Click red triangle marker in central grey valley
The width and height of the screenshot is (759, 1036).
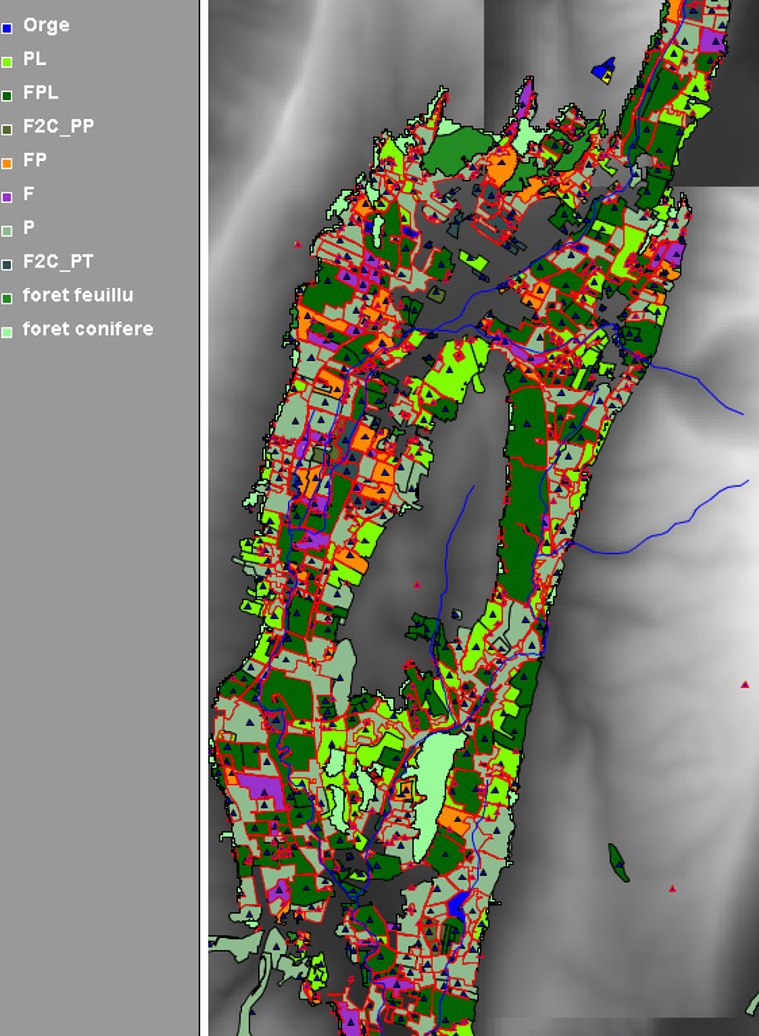pos(417,585)
